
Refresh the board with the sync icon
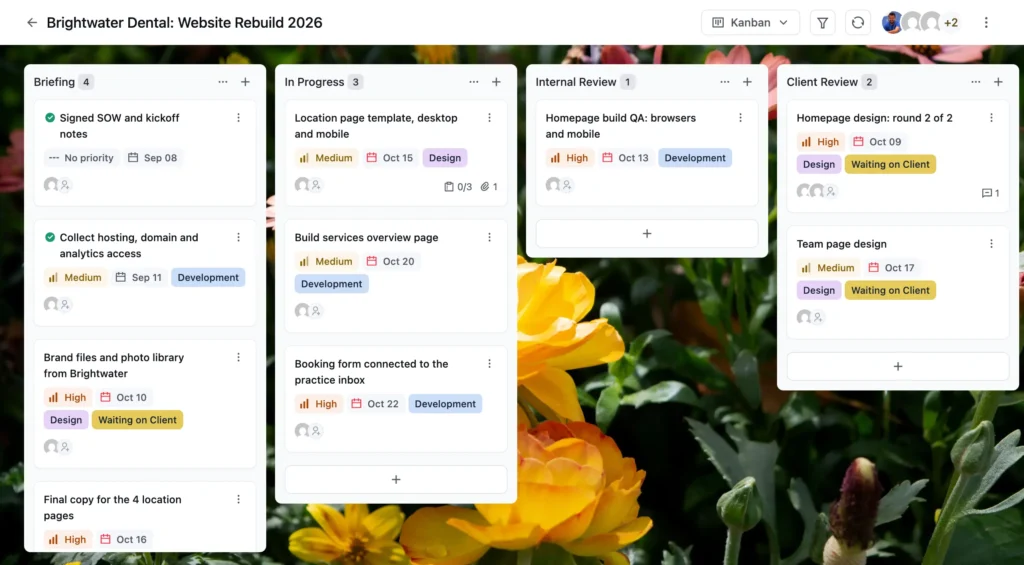coord(857,23)
